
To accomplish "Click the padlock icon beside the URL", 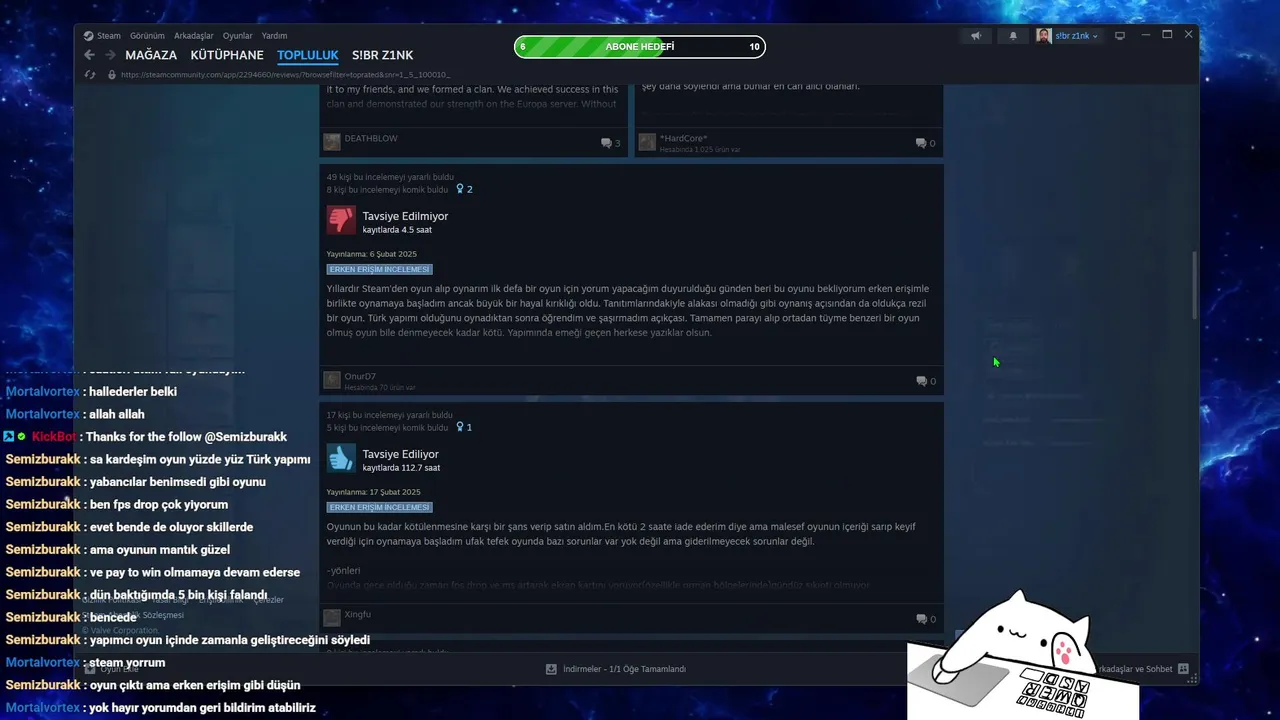I will coord(111,75).
